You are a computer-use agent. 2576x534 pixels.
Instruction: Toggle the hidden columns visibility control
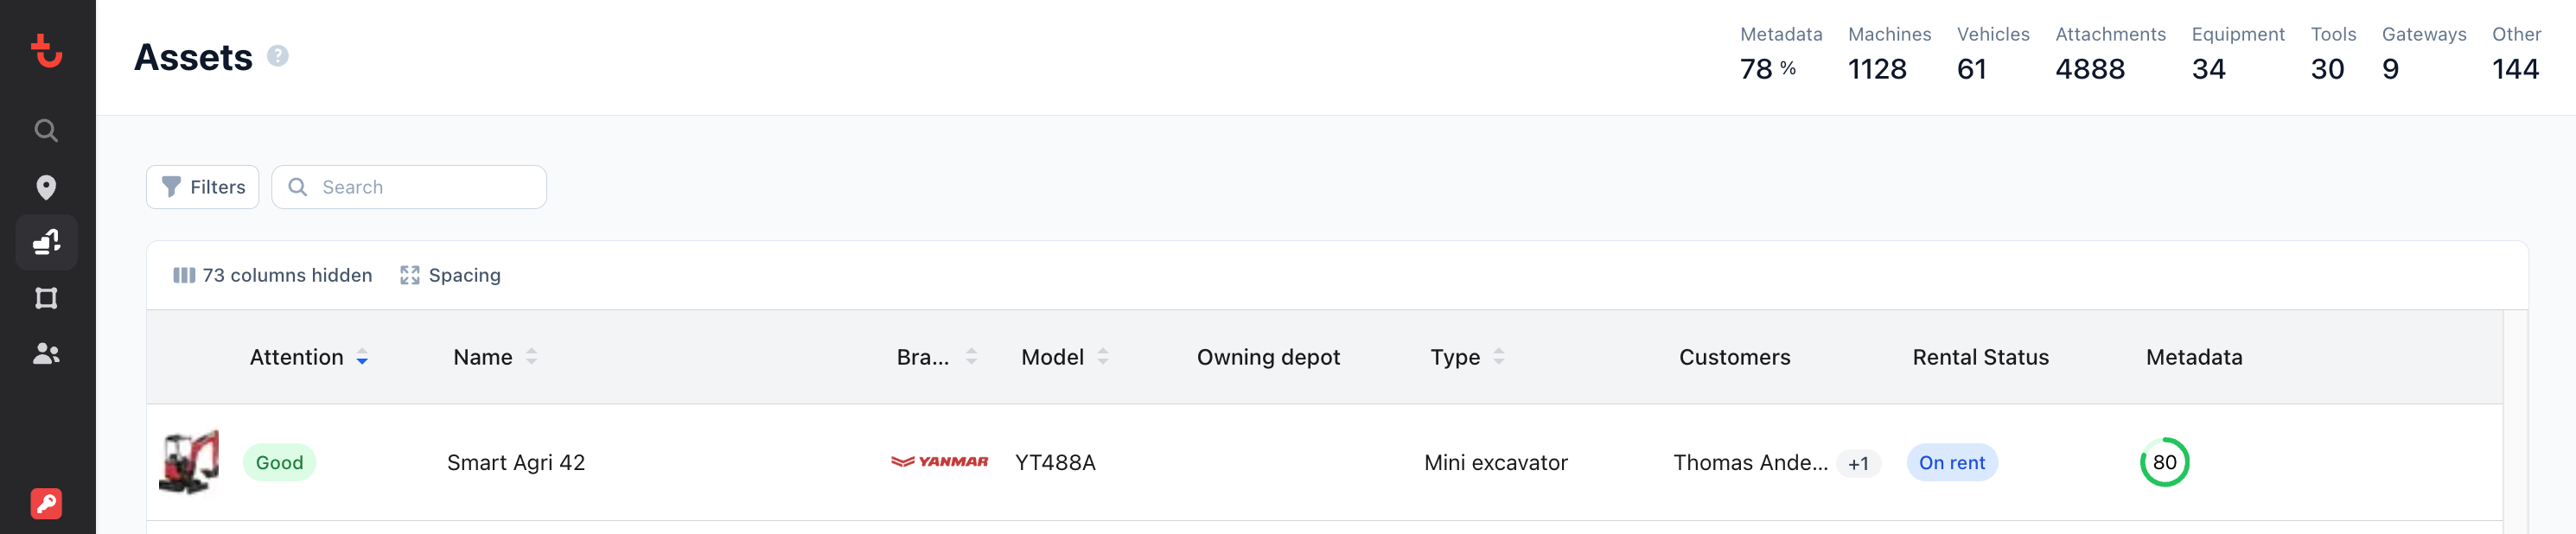(x=272, y=275)
